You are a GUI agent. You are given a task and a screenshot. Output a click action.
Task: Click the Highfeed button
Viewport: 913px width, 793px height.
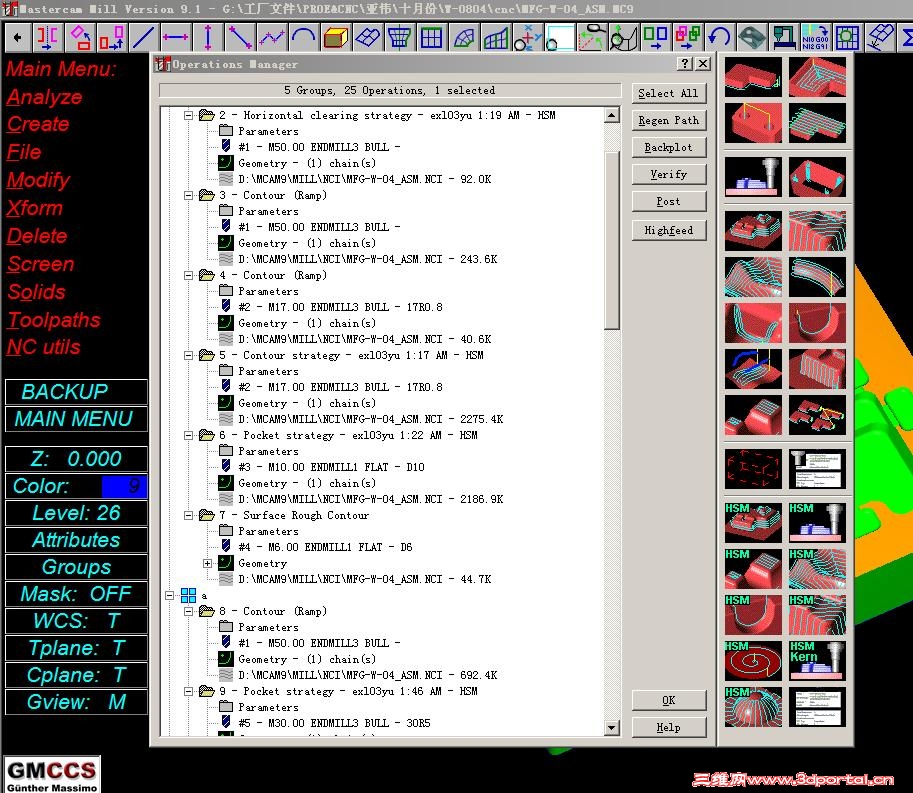(668, 230)
